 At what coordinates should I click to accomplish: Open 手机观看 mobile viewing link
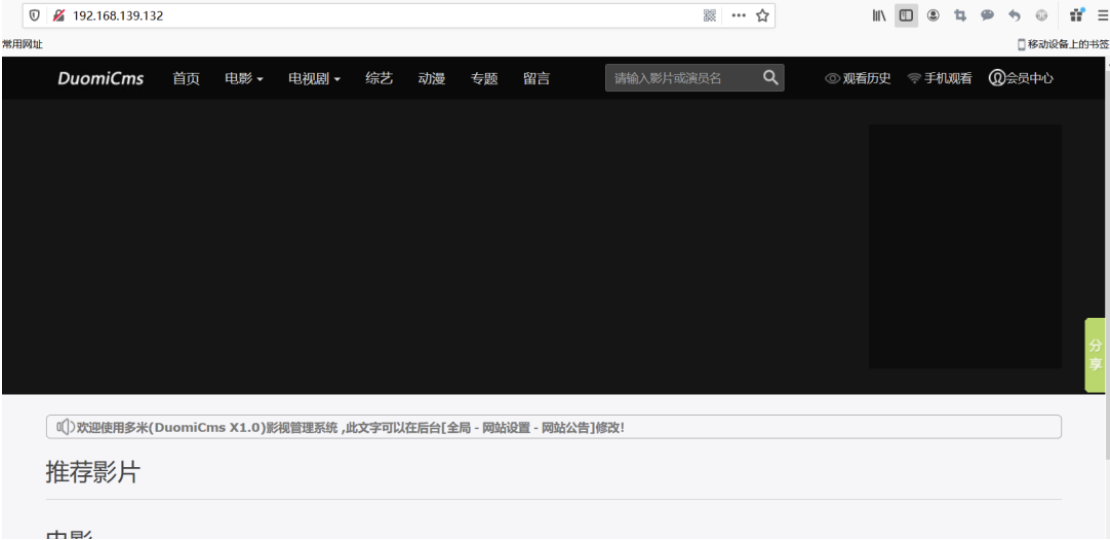click(948, 79)
